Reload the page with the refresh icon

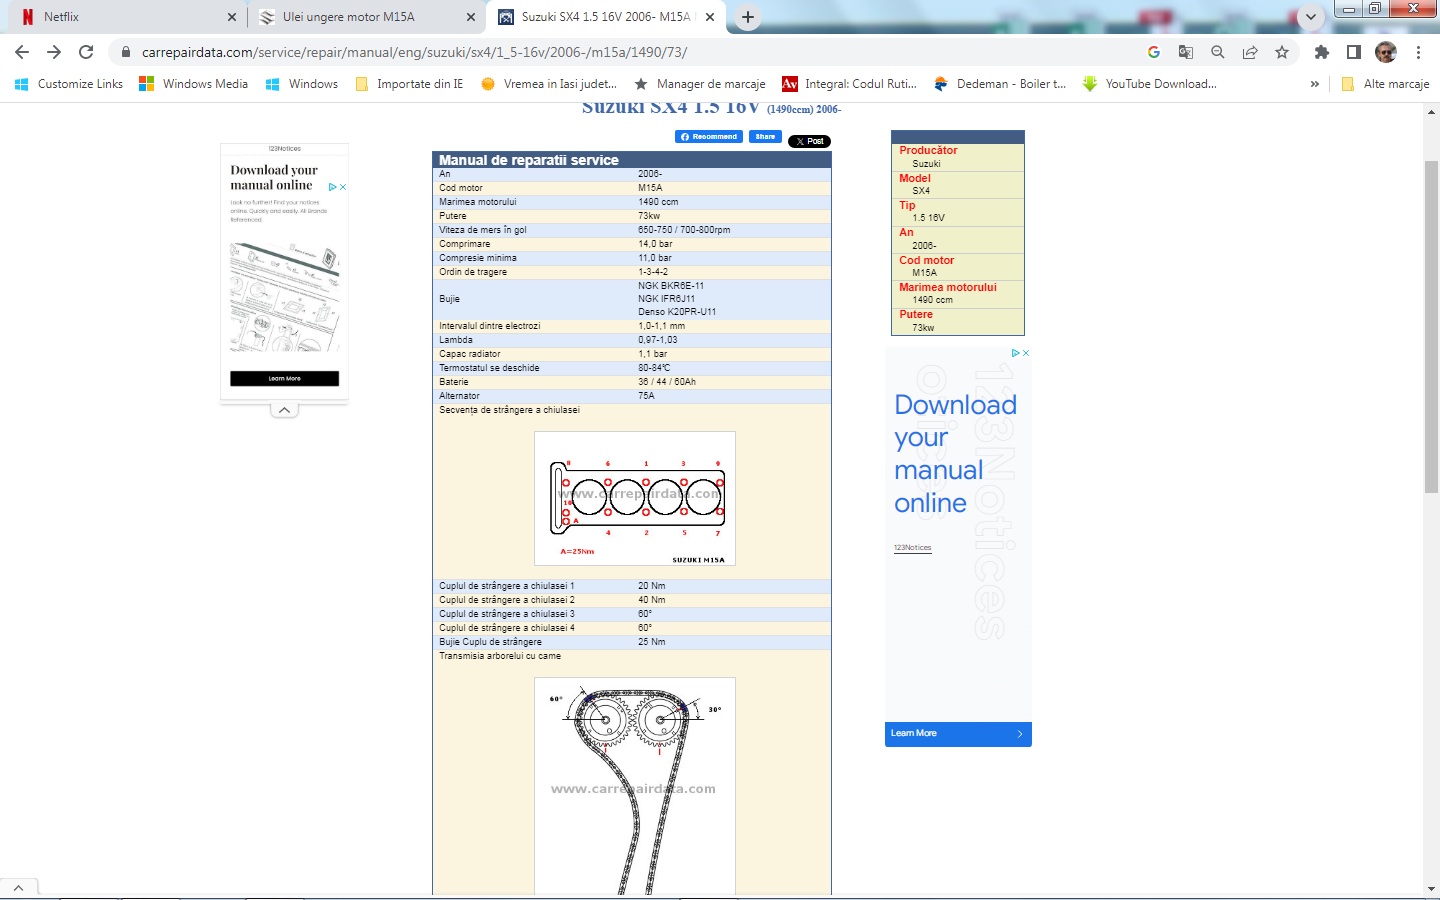[86, 52]
